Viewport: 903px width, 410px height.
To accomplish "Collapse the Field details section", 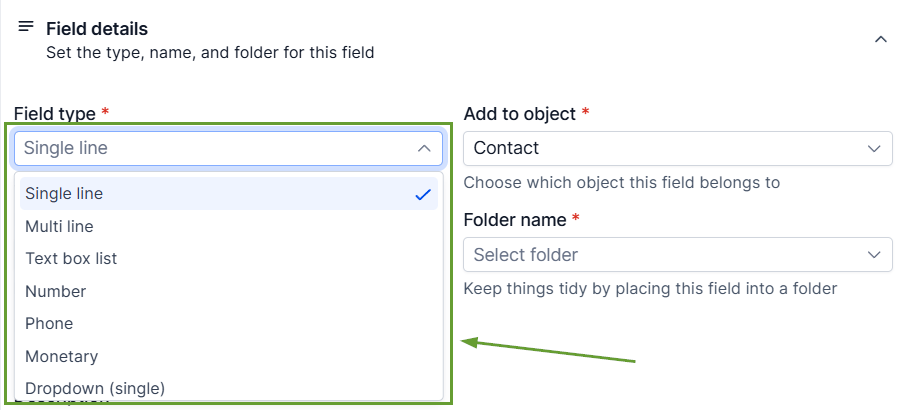I will tap(880, 39).
